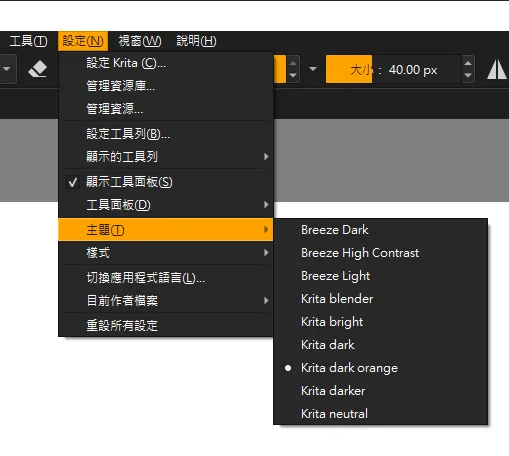Open 管理資源庫... dialog
Viewport: 509px width, 456px height.
point(166,86)
